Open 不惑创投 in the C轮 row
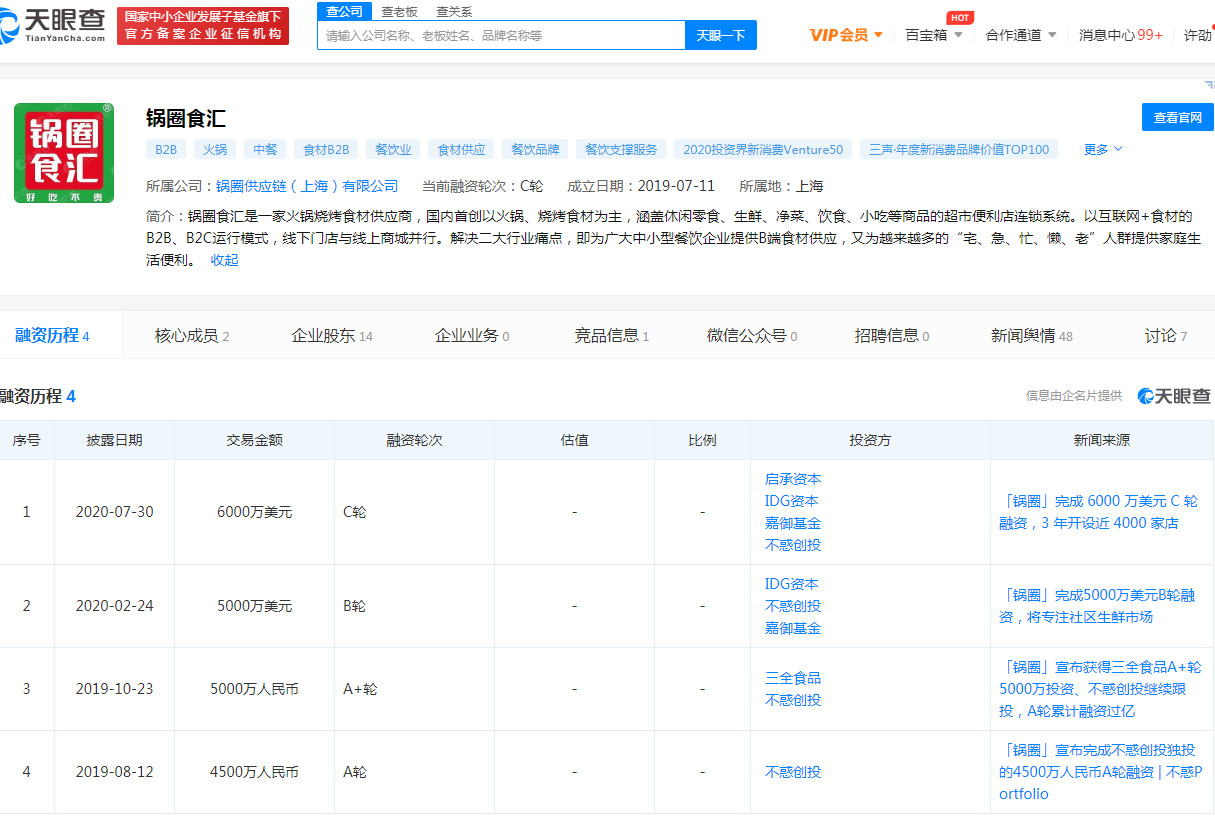The height and width of the screenshot is (820, 1215). tap(793, 545)
